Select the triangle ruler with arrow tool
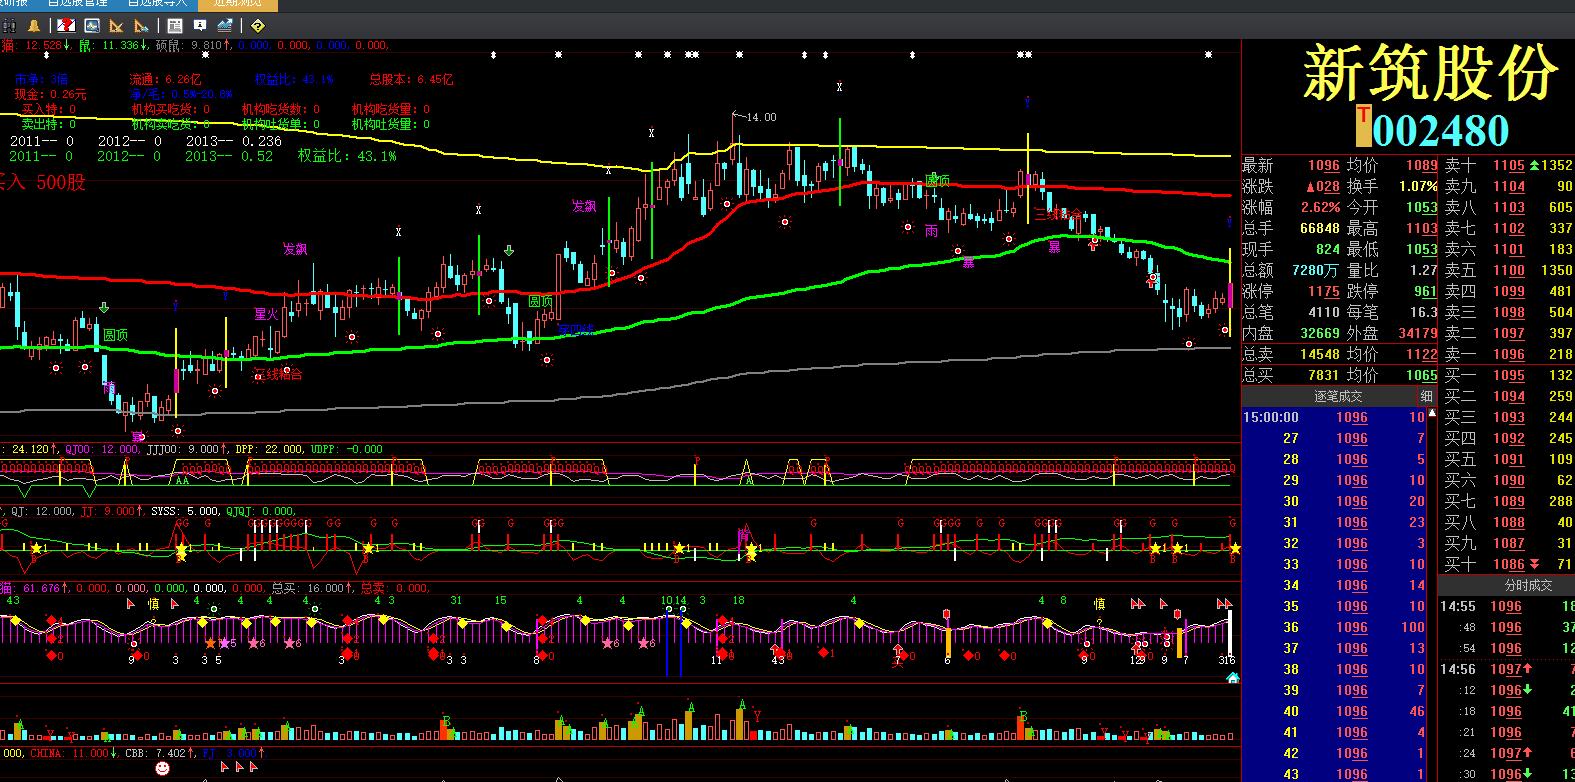The height and width of the screenshot is (782, 1575). pos(141,26)
